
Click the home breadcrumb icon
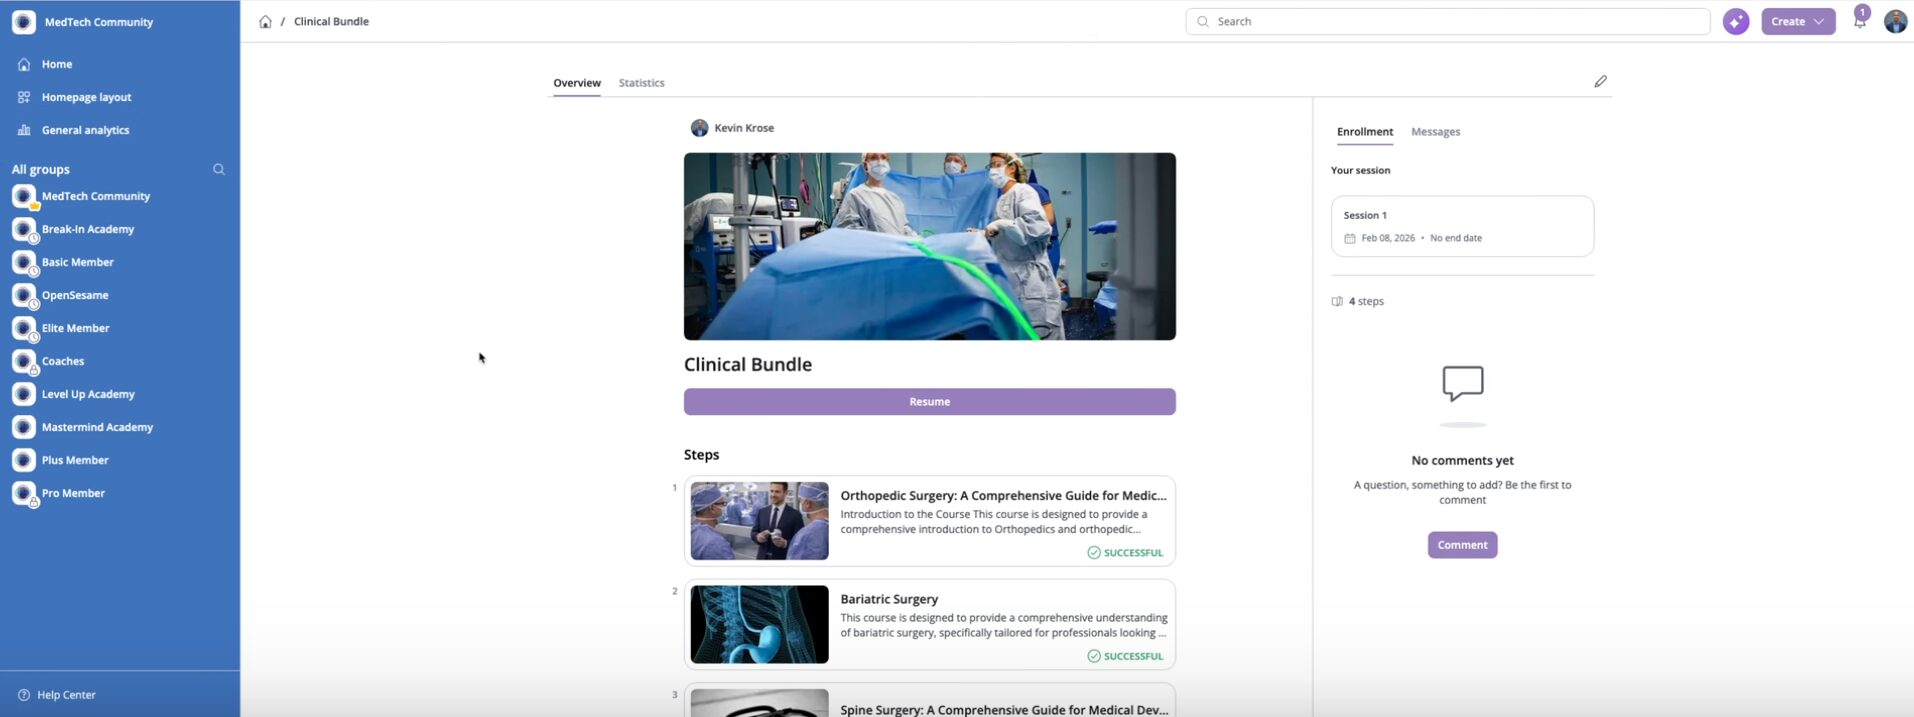point(265,22)
